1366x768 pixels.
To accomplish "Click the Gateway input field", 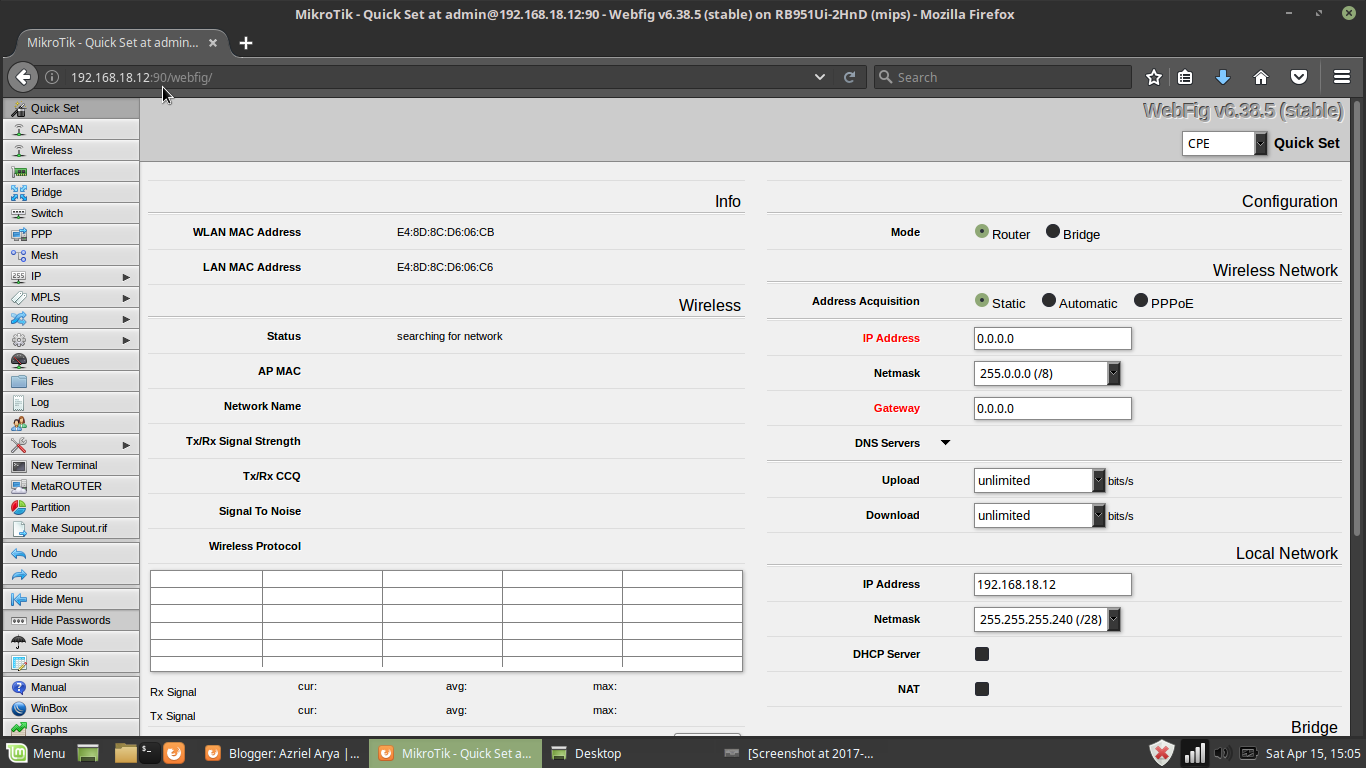I will pos(1053,408).
